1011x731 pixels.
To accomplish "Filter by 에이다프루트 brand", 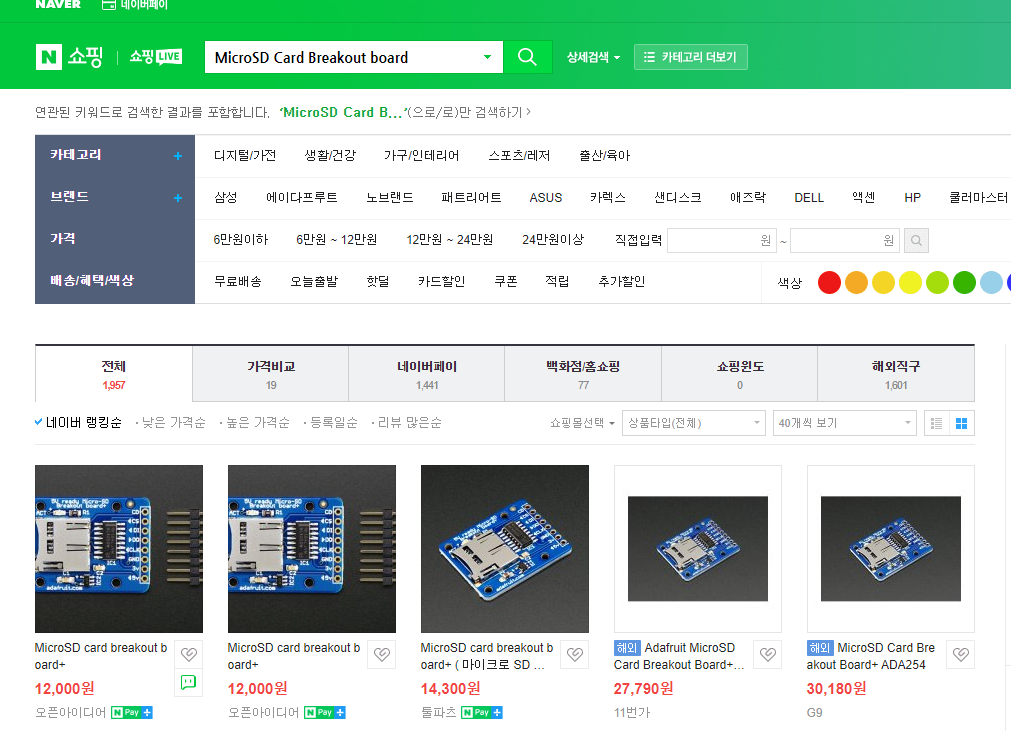I will (x=302, y=197).
